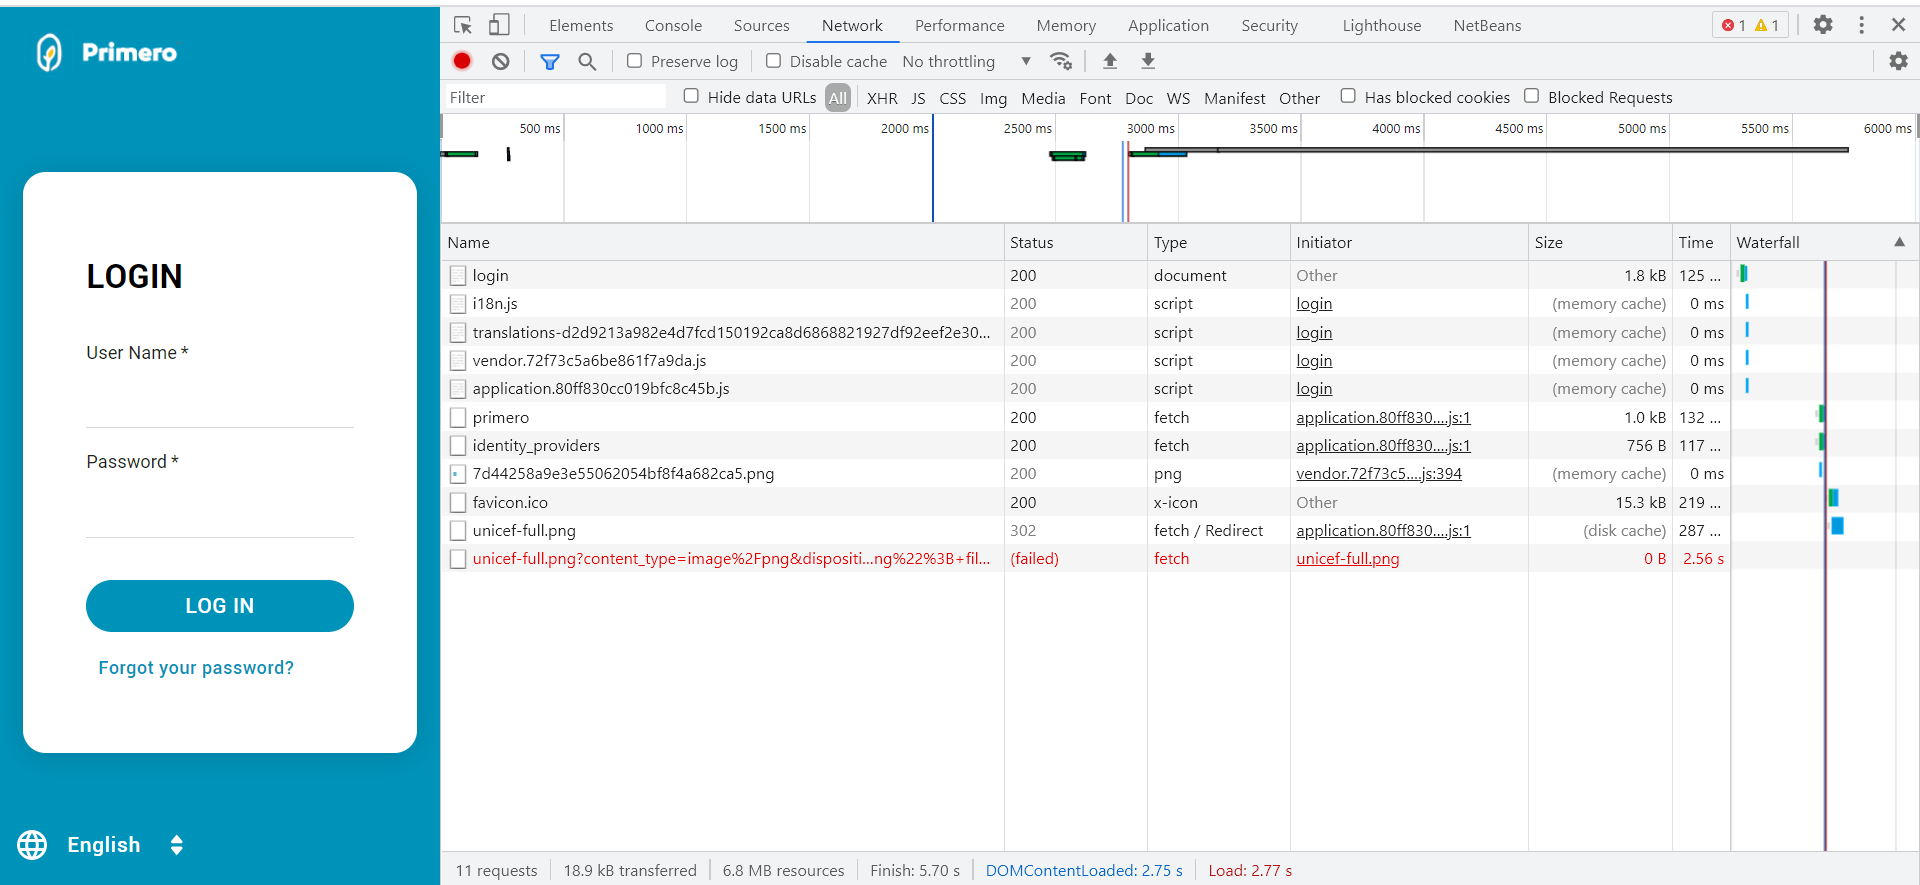Image resolution: width=1920 pixels, height=885 pixels.
Task: Open the Performance tab
Action: tap(959, 25)
